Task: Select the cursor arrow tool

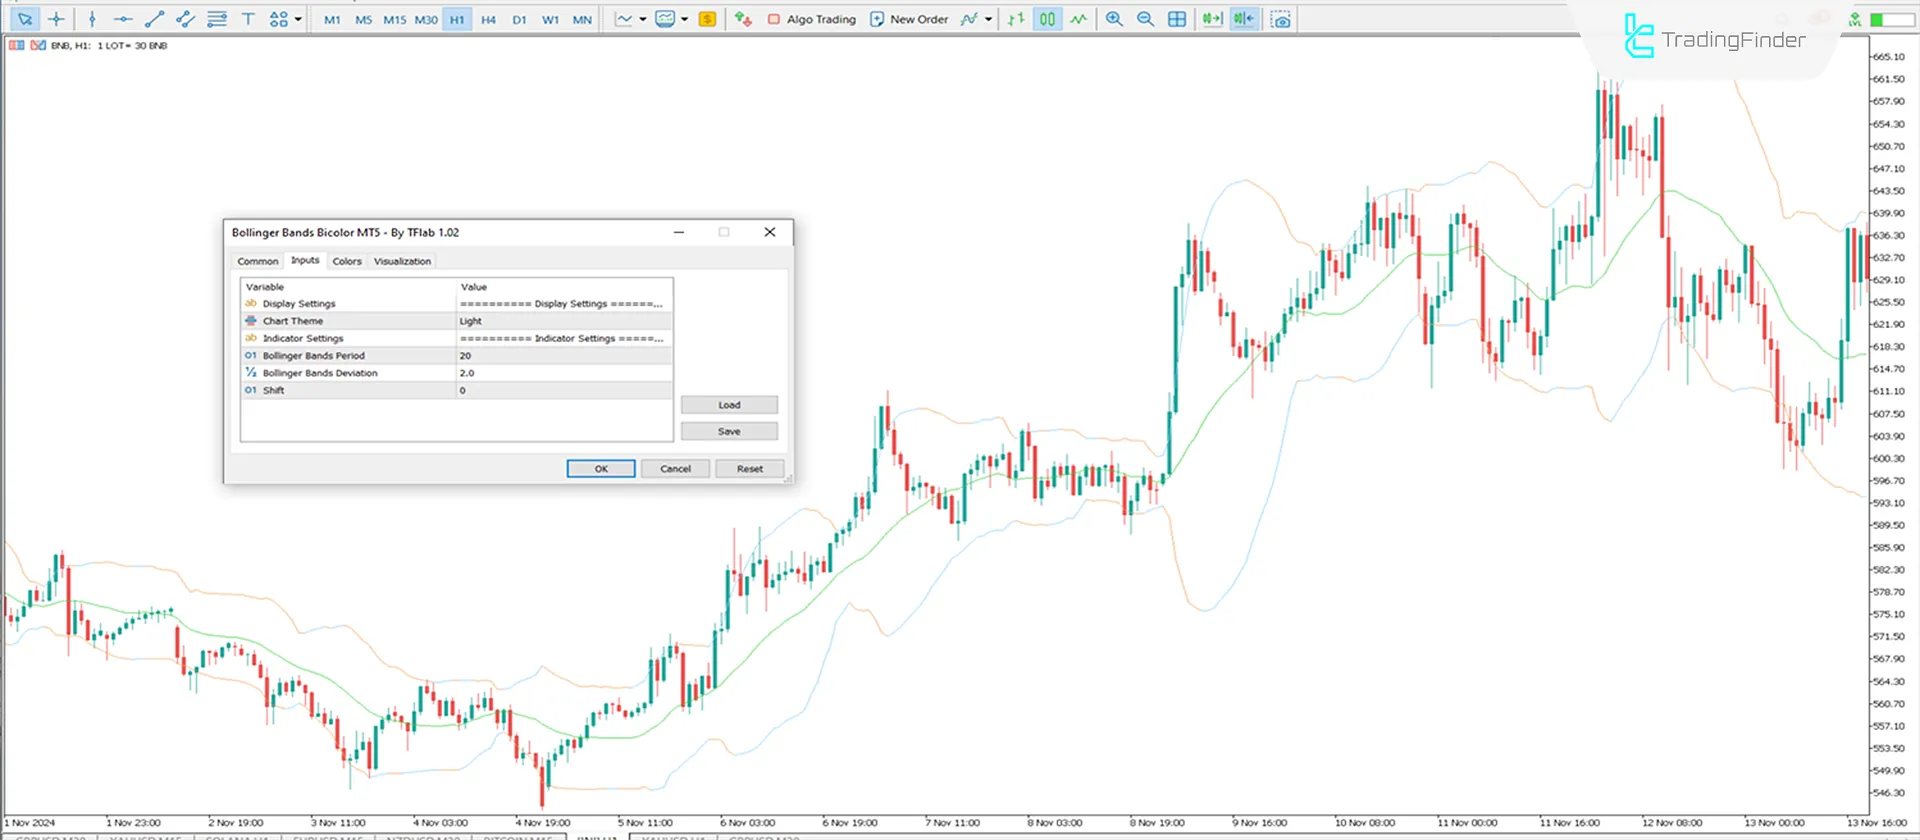Action: point(25,19)
